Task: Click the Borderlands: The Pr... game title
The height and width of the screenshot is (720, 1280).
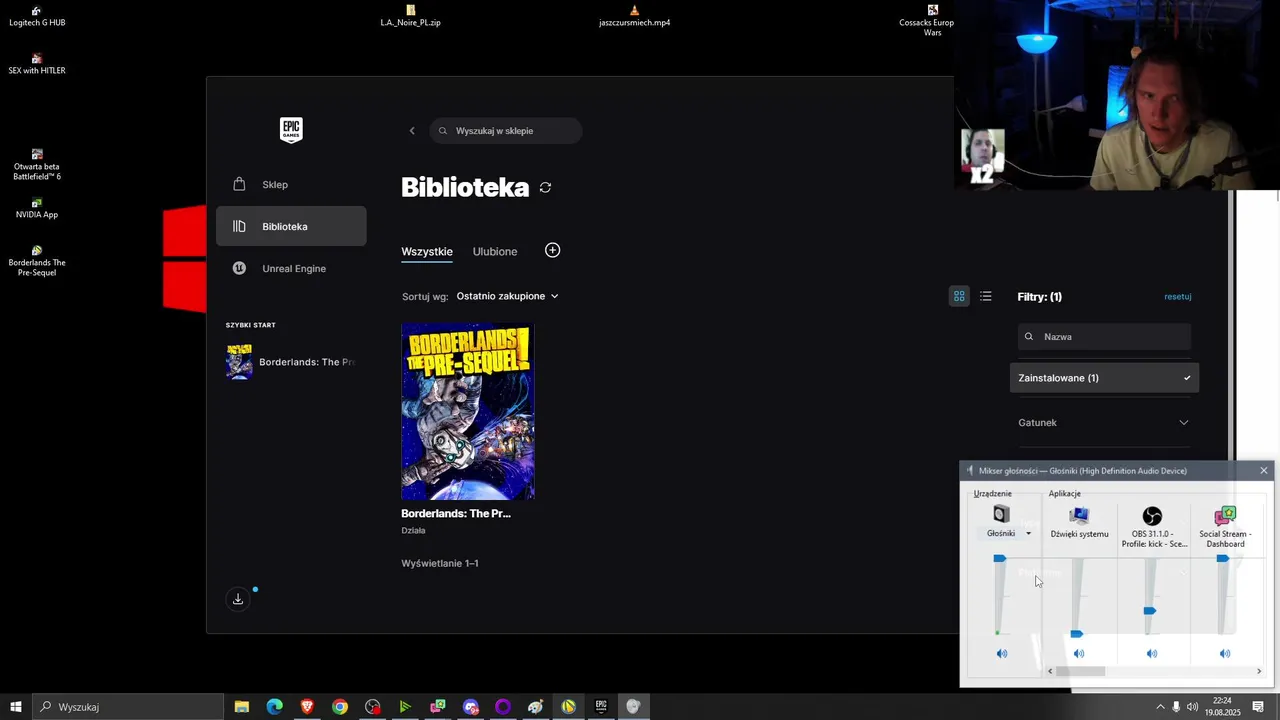Action: [x=456, y=513]
